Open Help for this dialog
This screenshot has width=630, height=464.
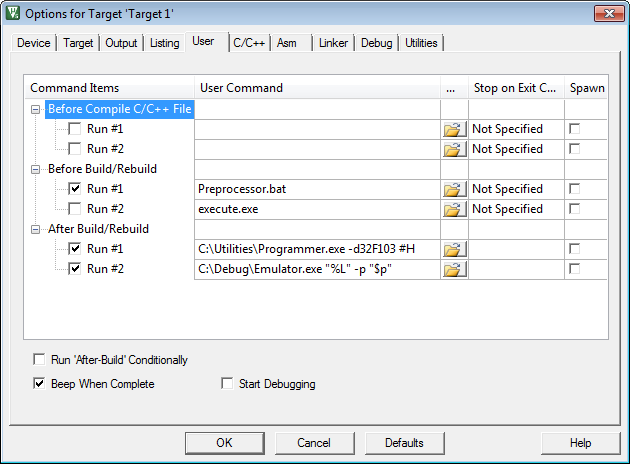[580, 443]
